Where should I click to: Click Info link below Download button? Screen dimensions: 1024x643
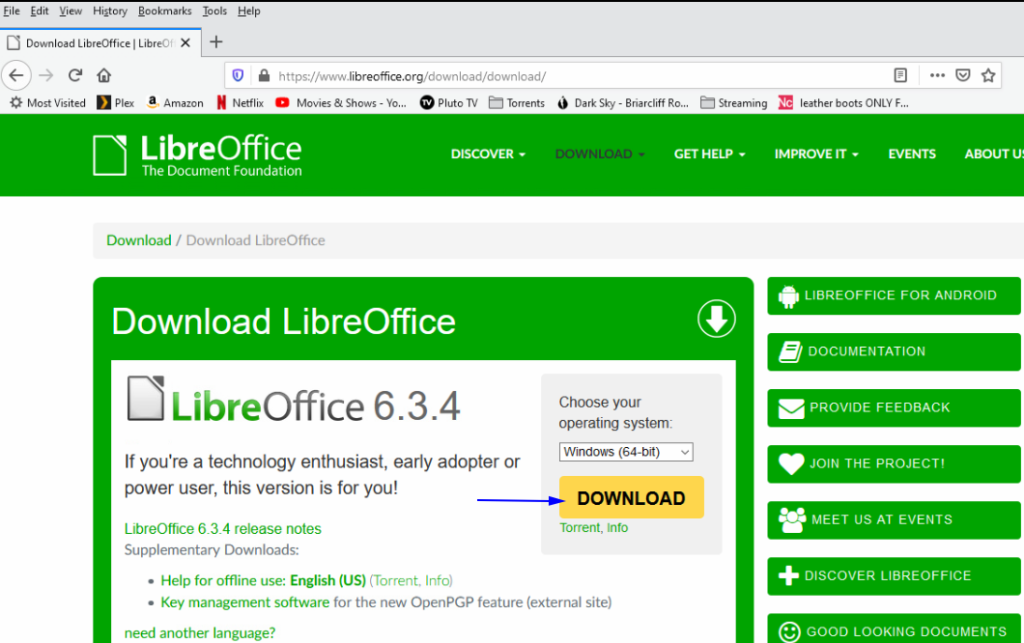click(x=617, y=527)
